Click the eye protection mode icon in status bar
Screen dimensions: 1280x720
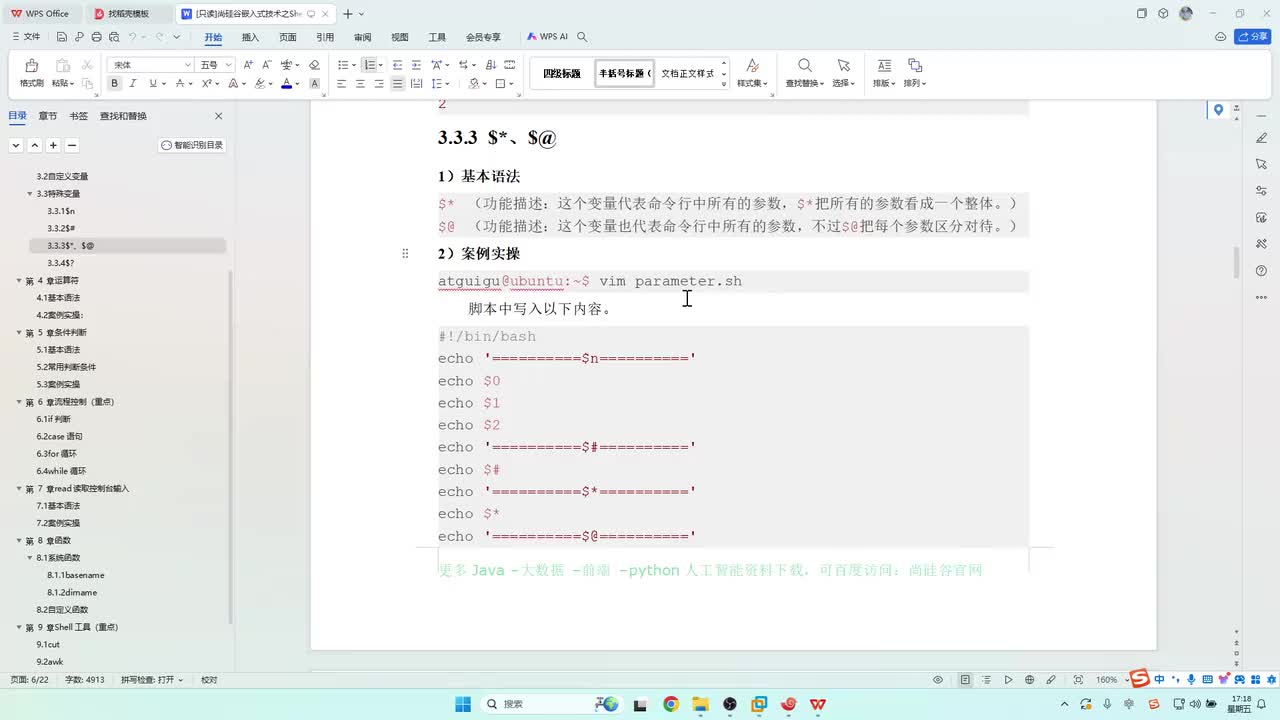pos(938,680)
